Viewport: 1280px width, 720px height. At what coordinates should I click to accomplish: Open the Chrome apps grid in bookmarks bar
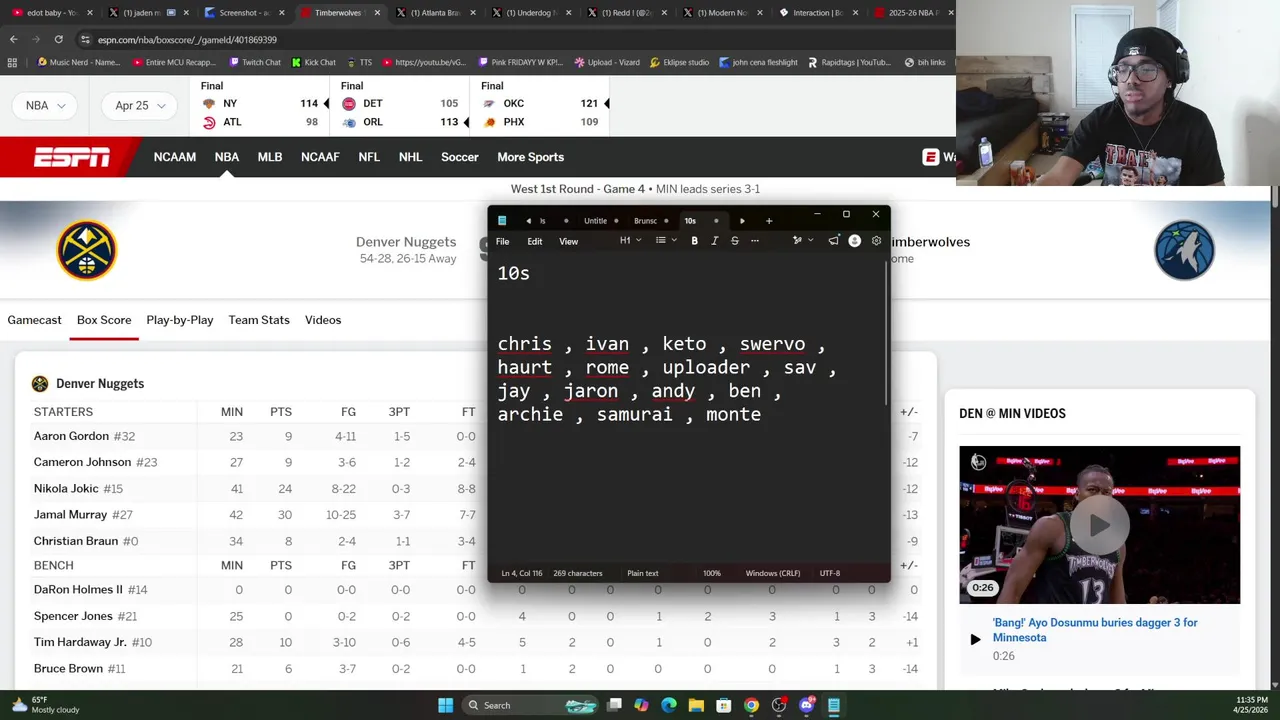click(x=12, y=62)
